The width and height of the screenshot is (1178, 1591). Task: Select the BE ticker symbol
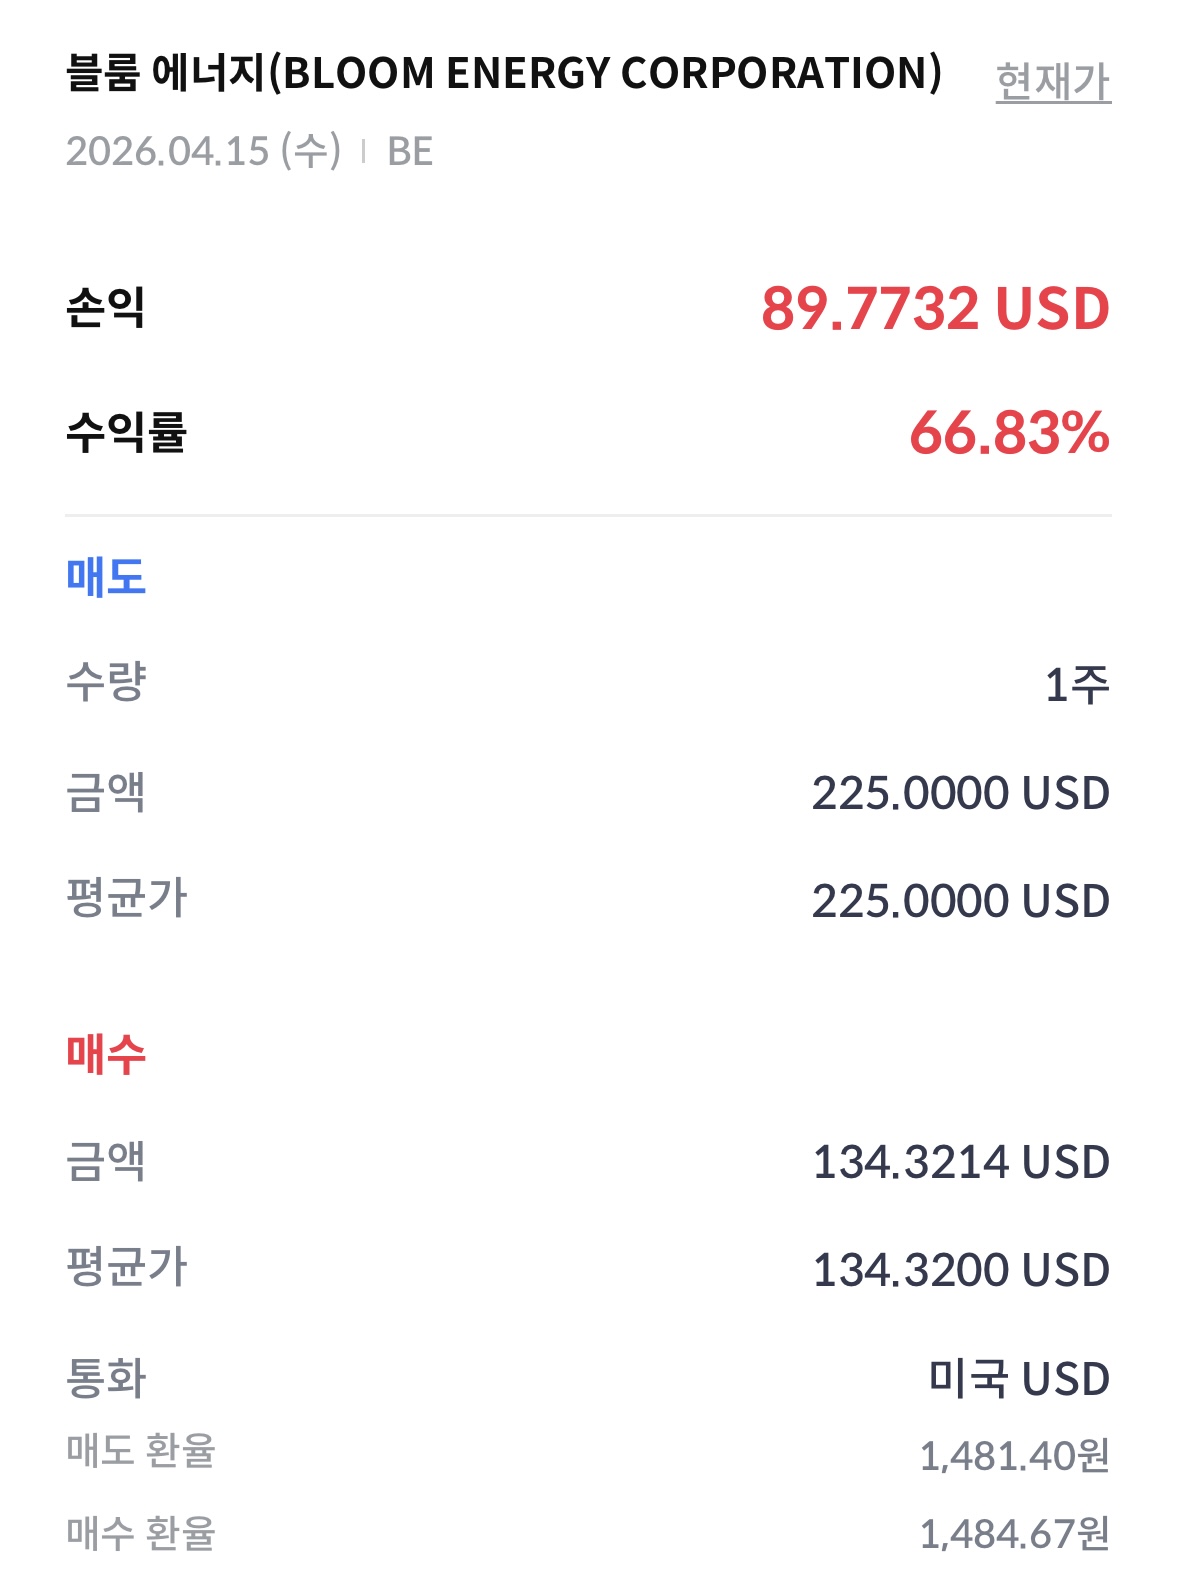tap(410, 152)
